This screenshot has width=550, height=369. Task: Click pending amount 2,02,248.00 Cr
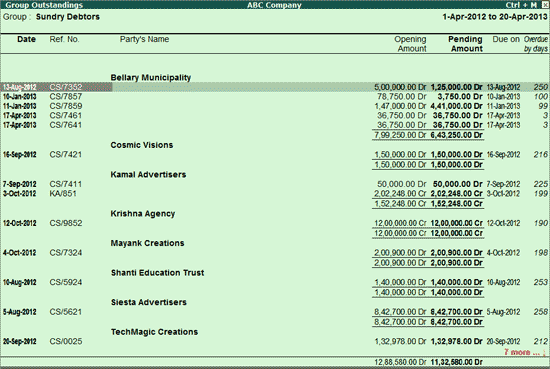pos(456,194)
